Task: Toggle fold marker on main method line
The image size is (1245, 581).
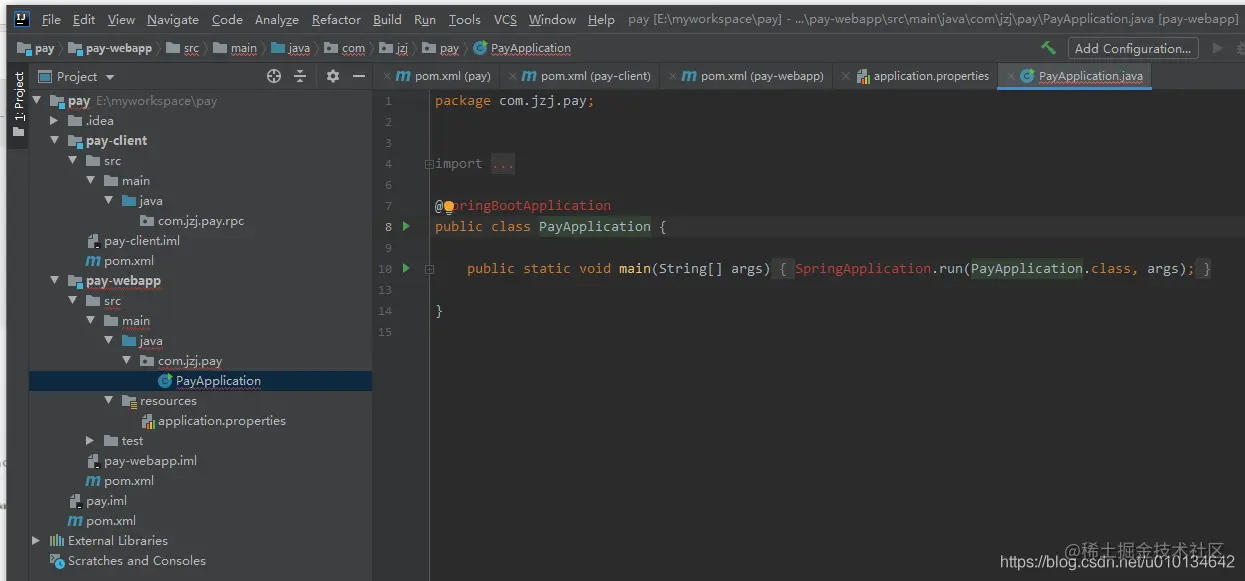Action: click(429, 269)
